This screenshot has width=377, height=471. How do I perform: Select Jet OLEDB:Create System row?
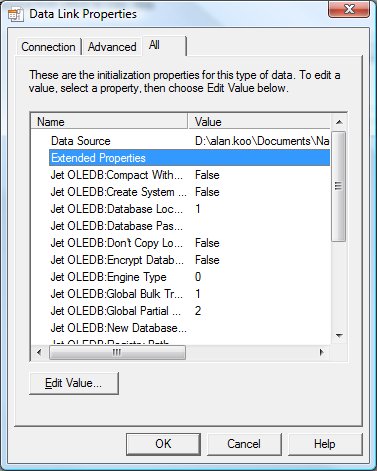point(190,192)
